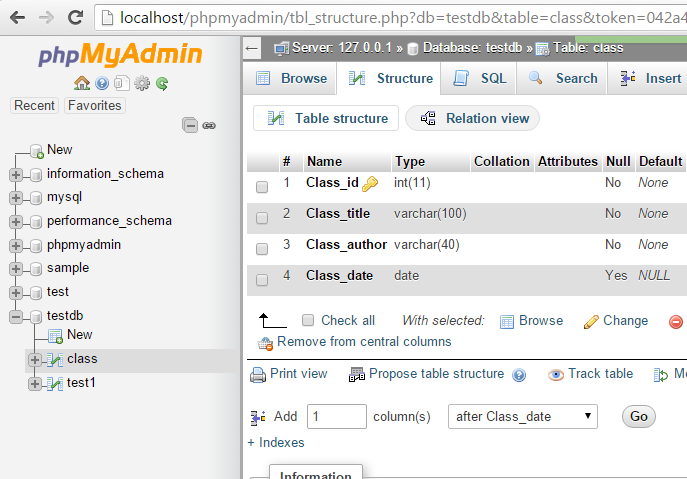Open the Search tab
This screenshot has height=479, width=687.
(x=562, y=78)
